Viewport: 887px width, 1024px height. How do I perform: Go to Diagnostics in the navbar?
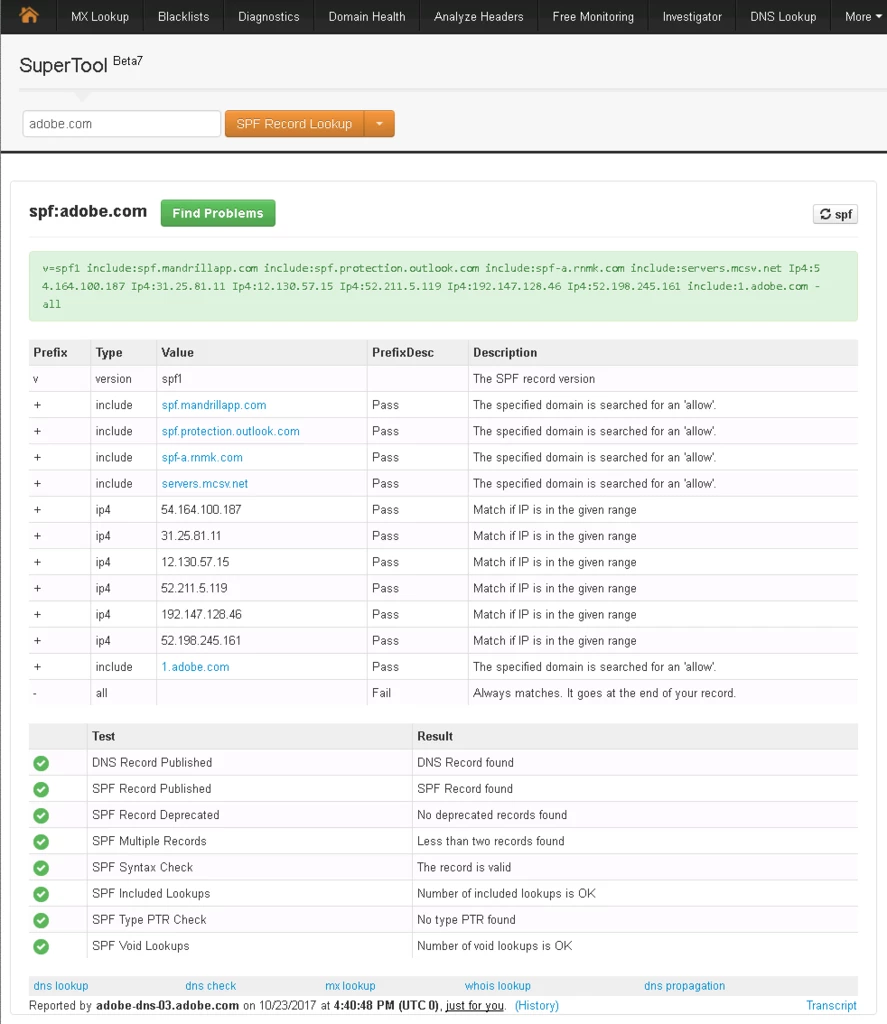(x=268, y=16)
